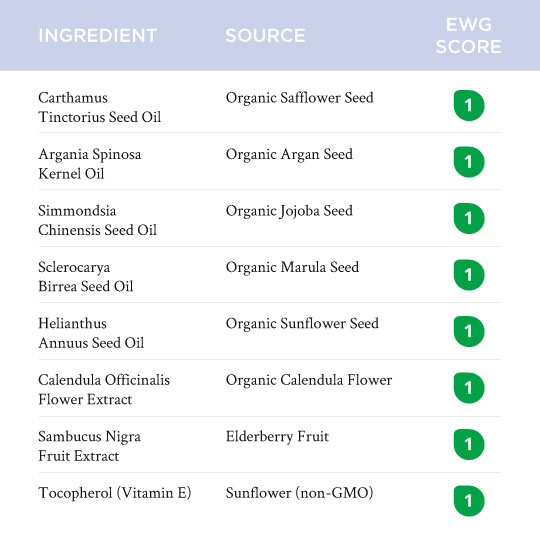This screenshot has height=540, width=540.
Task: Click the EWG score badge for Tocopherol
Action: tap(469, 501)
